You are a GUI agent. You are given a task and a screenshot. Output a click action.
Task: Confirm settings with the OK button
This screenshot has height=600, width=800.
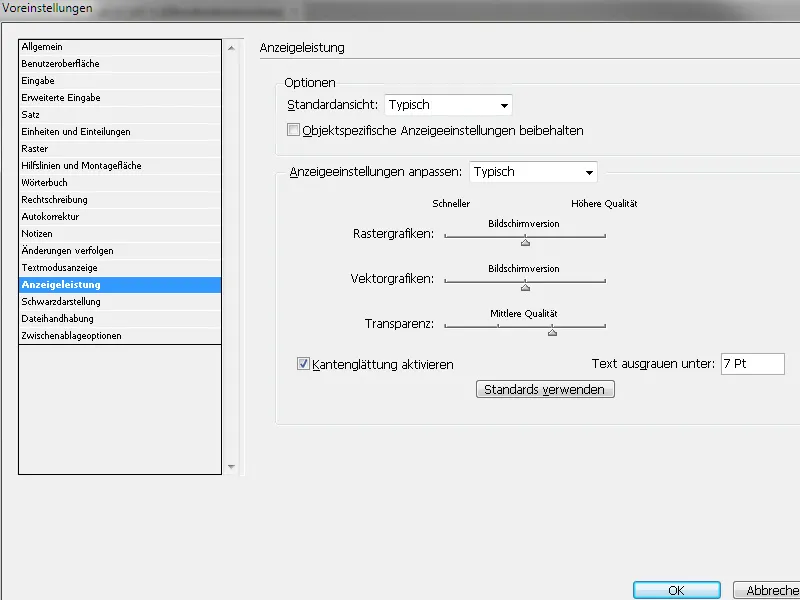676,590
